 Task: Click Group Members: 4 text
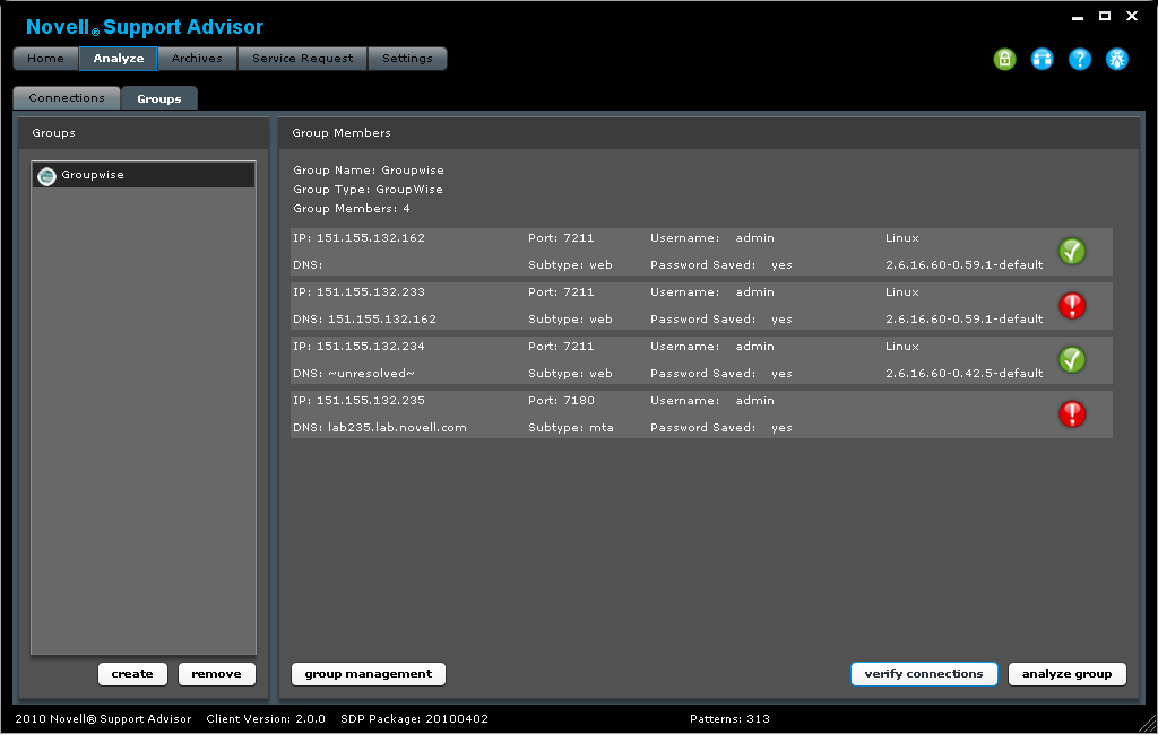[x=352, y=209]
